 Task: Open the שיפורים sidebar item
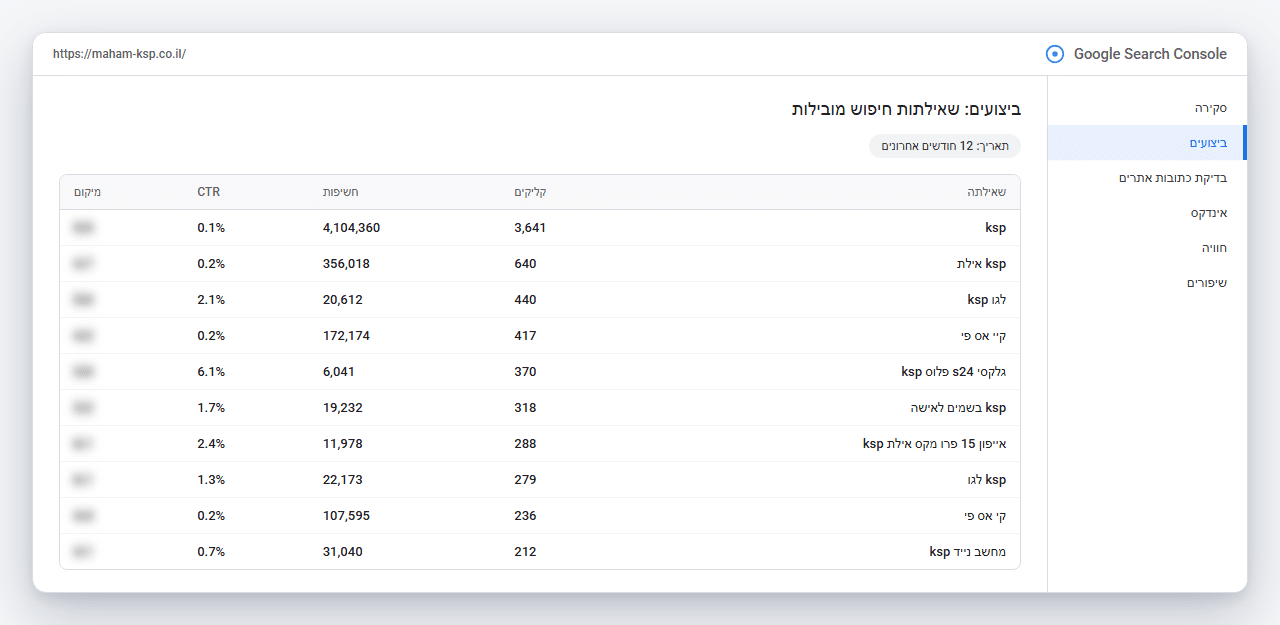click(1207, 283)
